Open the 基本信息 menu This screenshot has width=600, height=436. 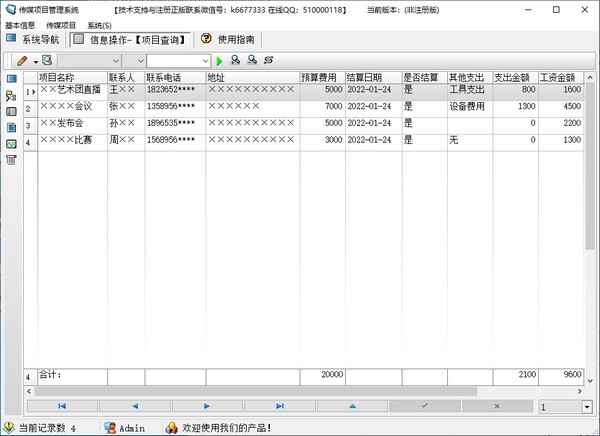(20, 24)
